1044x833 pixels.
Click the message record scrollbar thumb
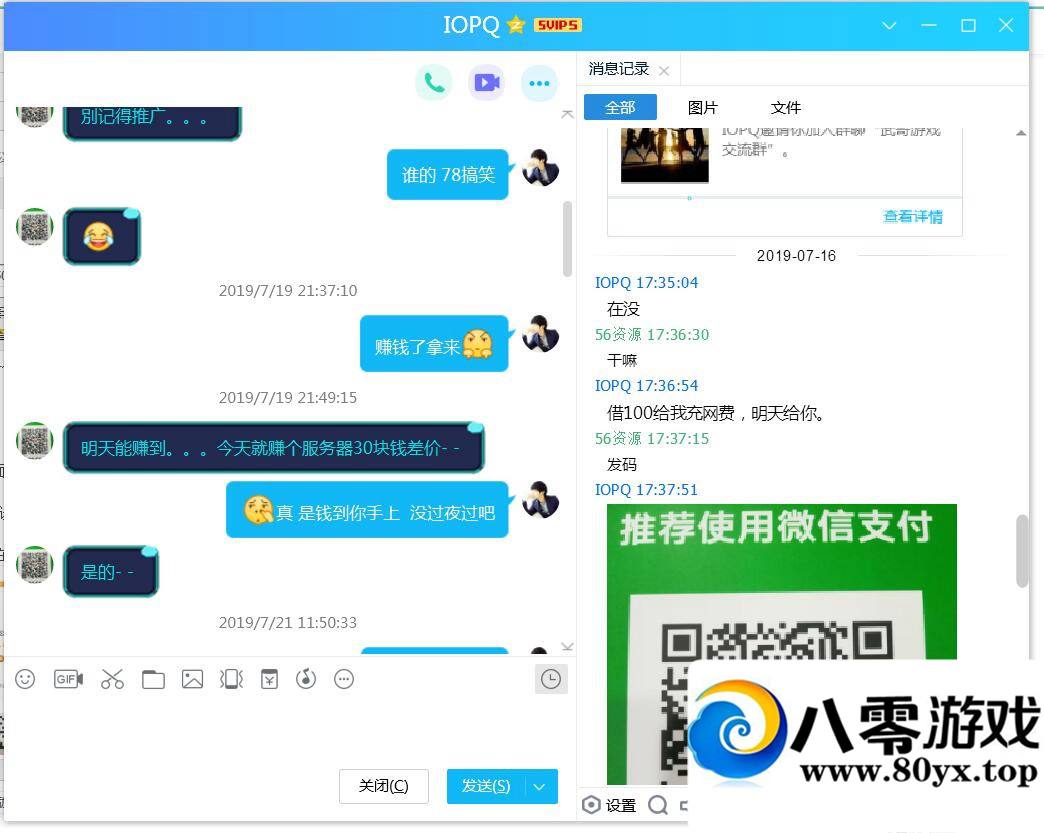point(1022,551)
